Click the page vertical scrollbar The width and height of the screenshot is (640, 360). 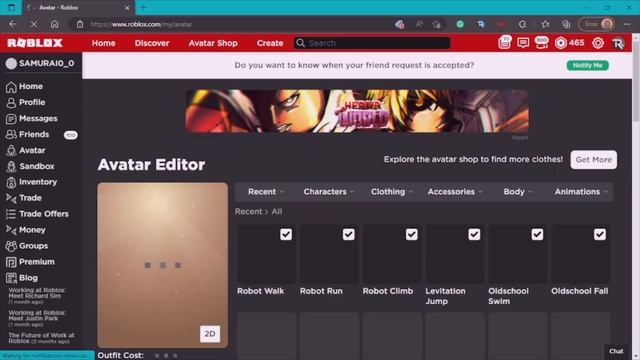coord(636,82)
